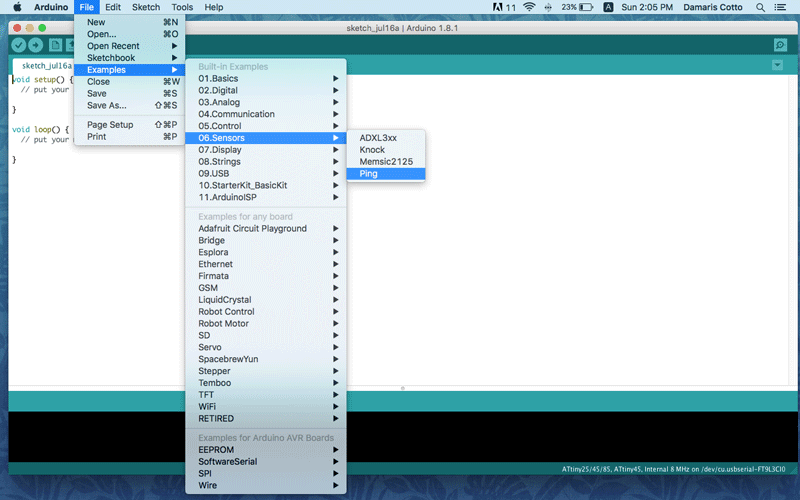Viewport: 800px width, 500px height.
Task: Open Servo library examples
Action: coord(266,347)
